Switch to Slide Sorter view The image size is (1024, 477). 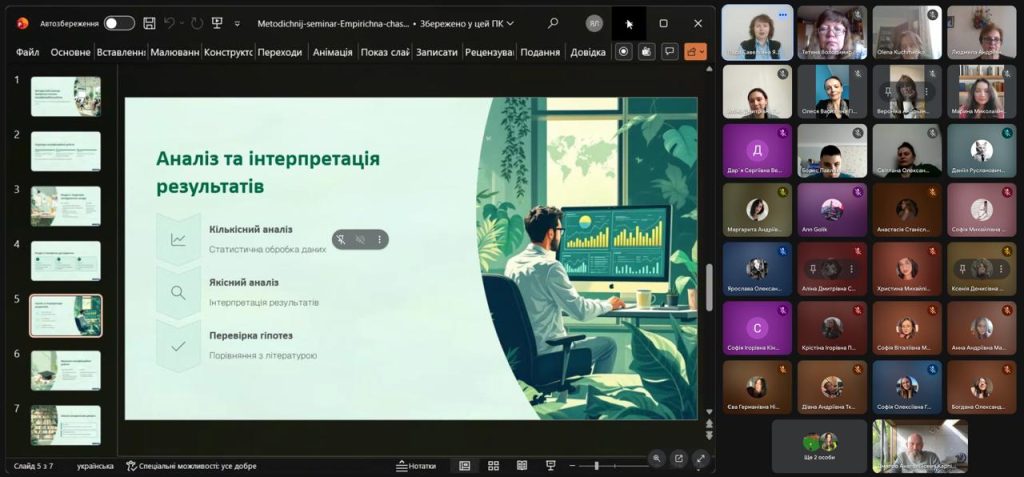pos(493,466)
